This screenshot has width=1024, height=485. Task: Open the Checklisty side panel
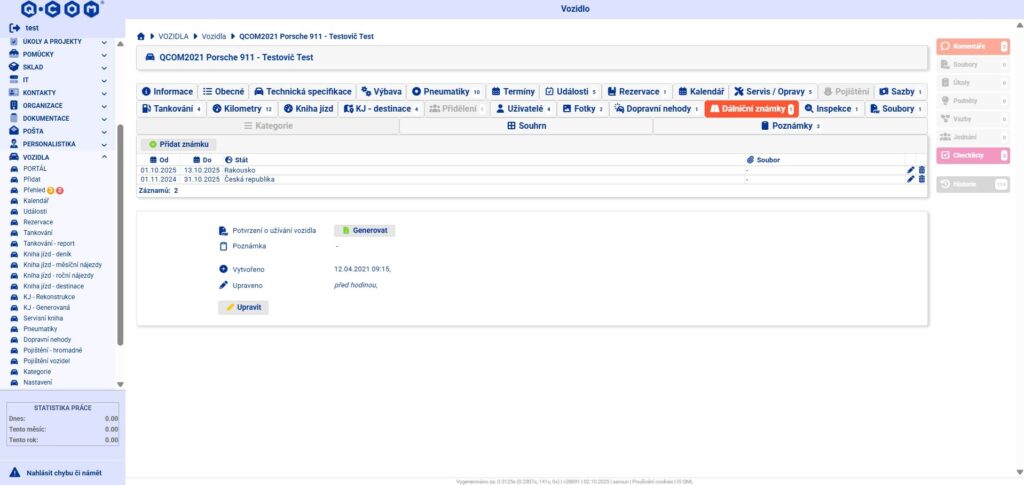(972, 155)
